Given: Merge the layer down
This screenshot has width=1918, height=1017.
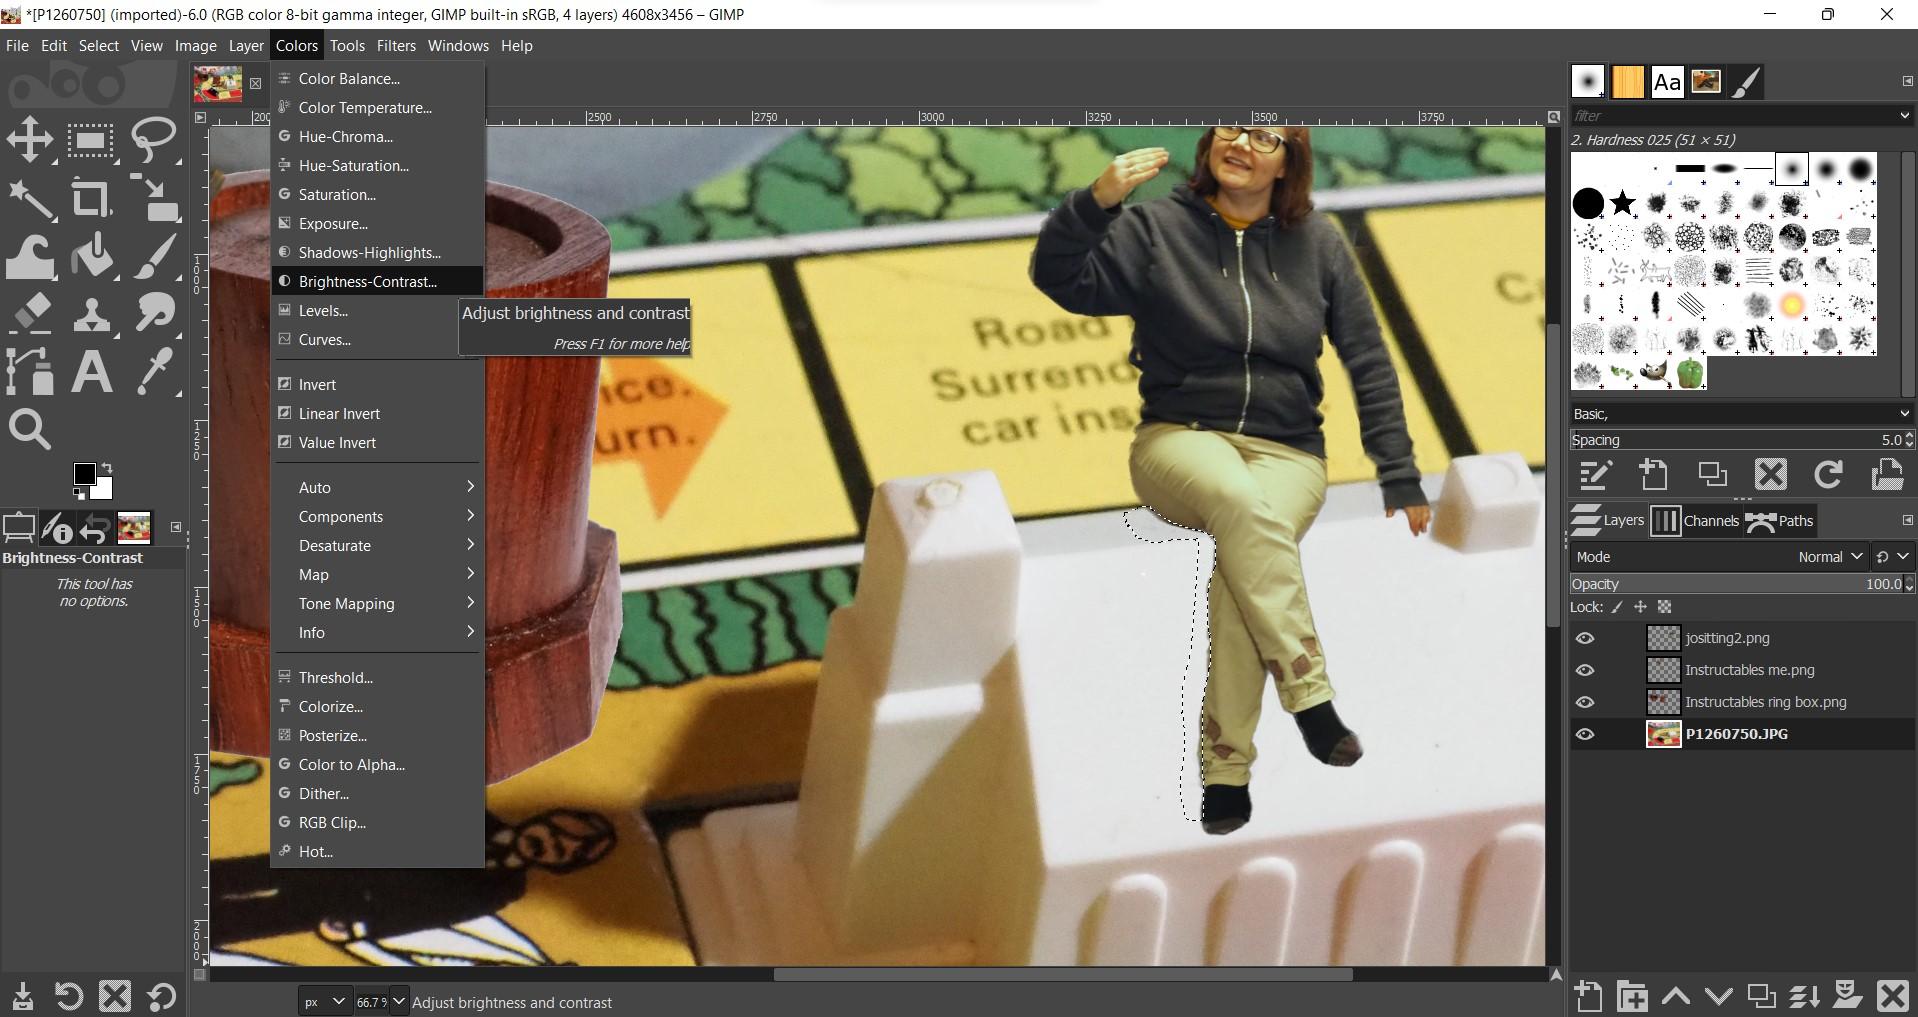Looking at the screenshot, I should click(1804, 996).
